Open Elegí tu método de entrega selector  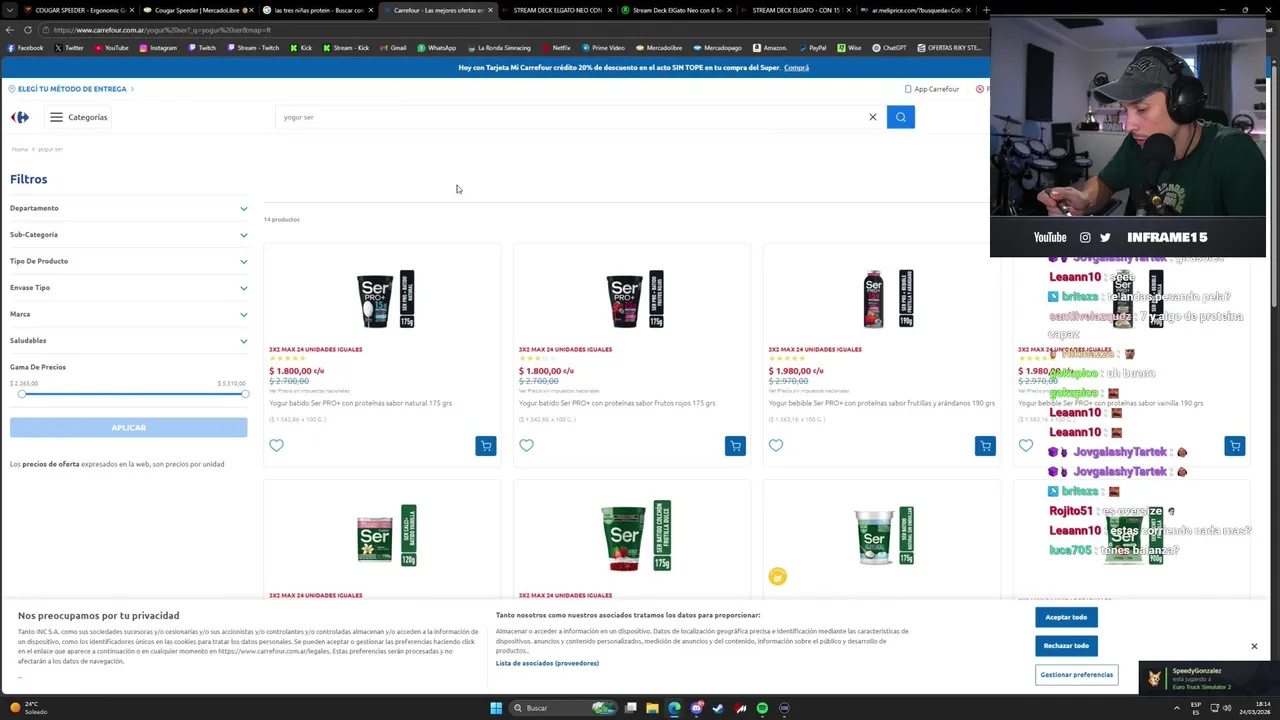tap(71, 89)
